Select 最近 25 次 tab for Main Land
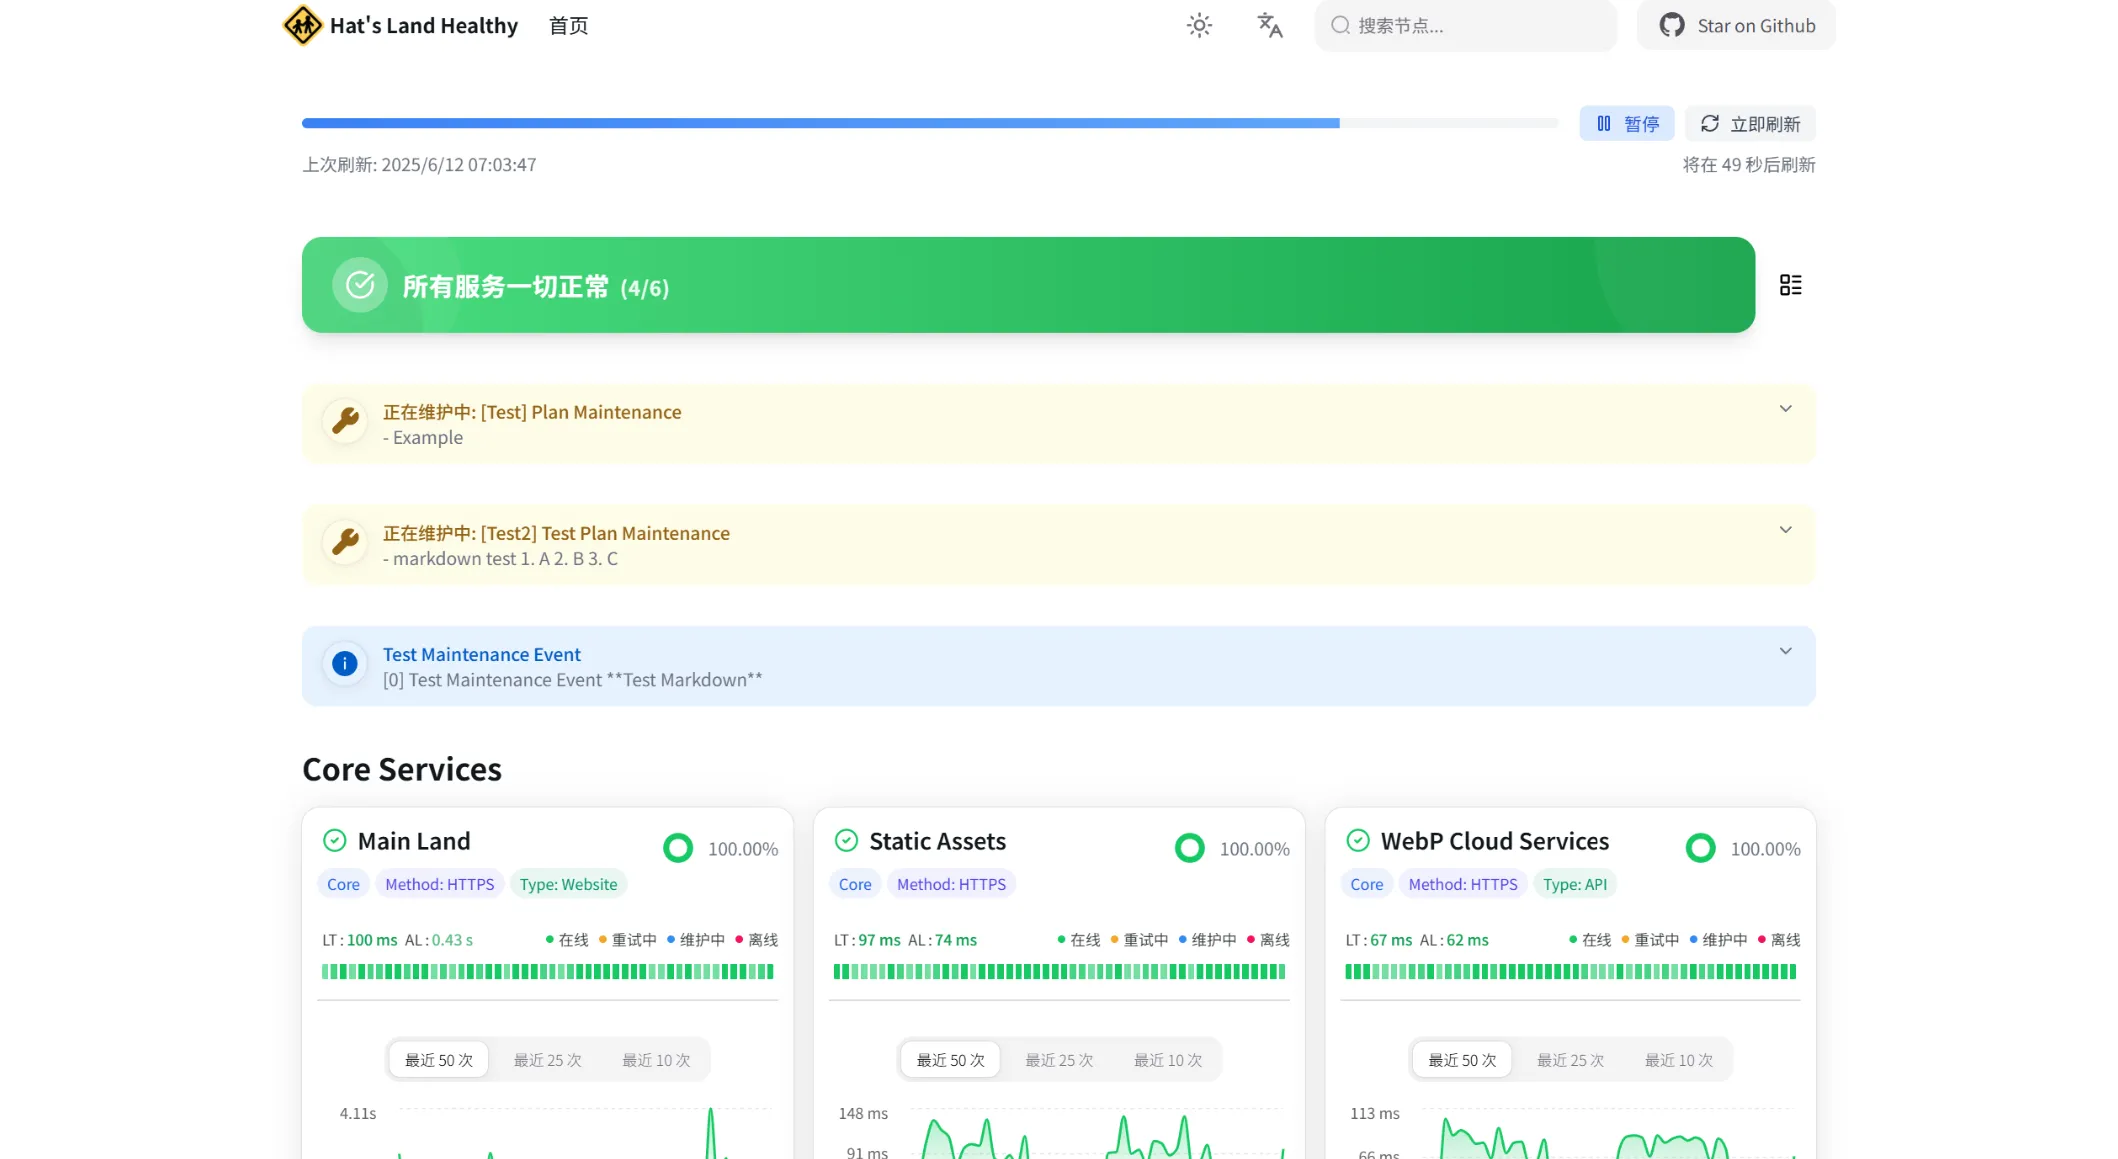Image resolution: width=2118 pixels, height=1159 pixels. click(x=547, y=1060)
